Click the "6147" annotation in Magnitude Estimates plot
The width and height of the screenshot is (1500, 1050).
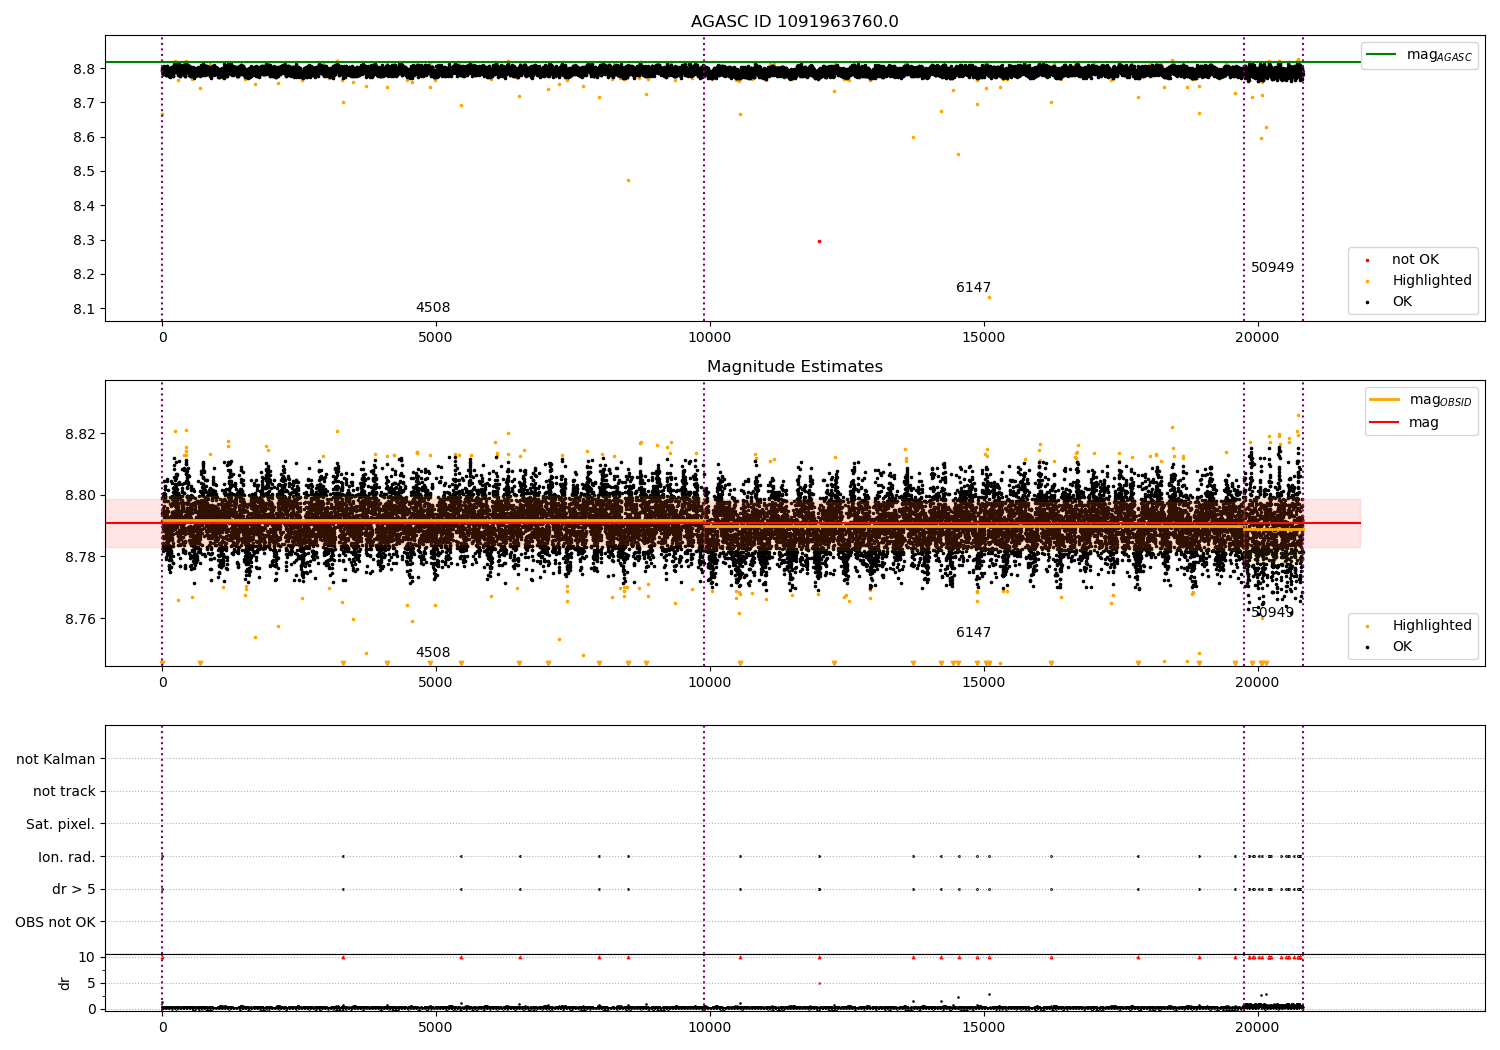click(x=973, y=633)
